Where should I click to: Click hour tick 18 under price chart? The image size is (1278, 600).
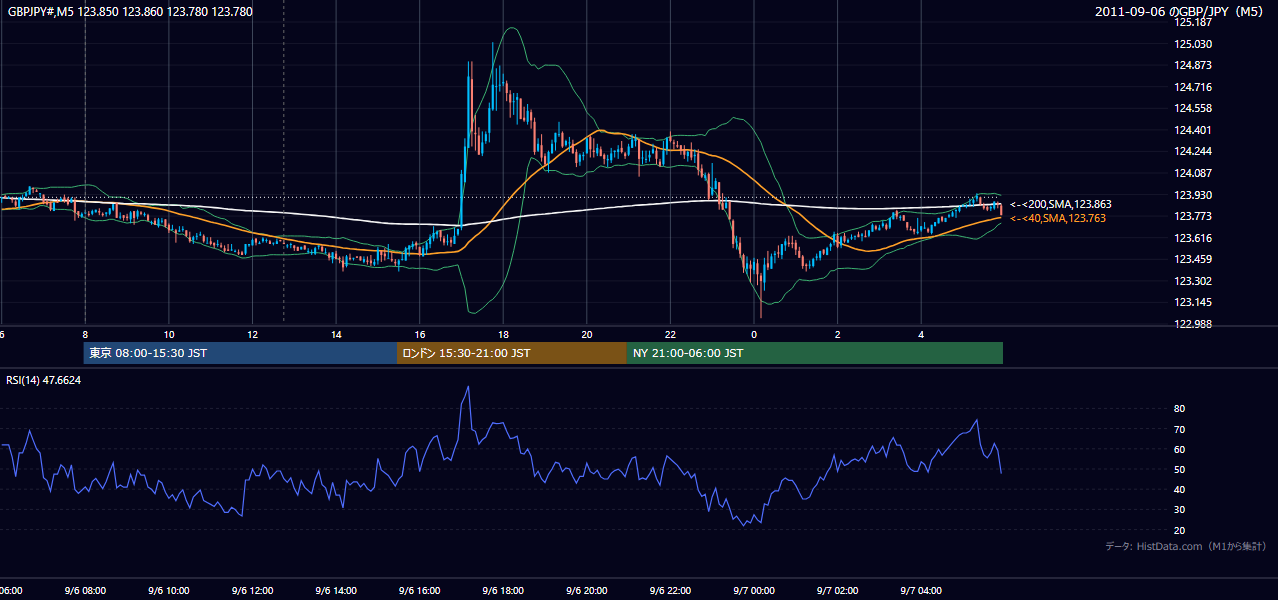(x=504, y=335)
